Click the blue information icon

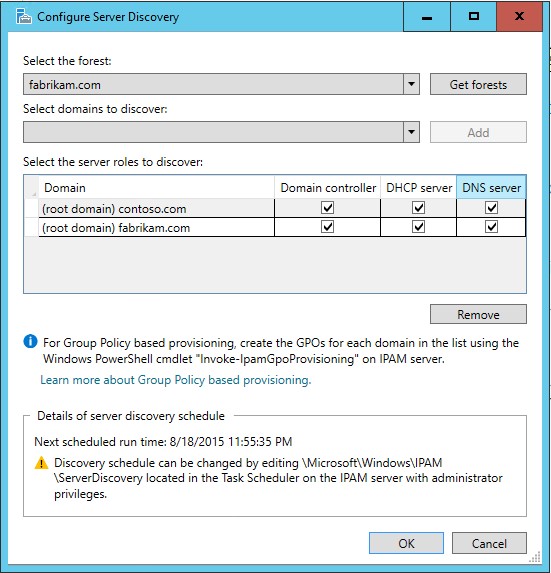pos(30,341)
